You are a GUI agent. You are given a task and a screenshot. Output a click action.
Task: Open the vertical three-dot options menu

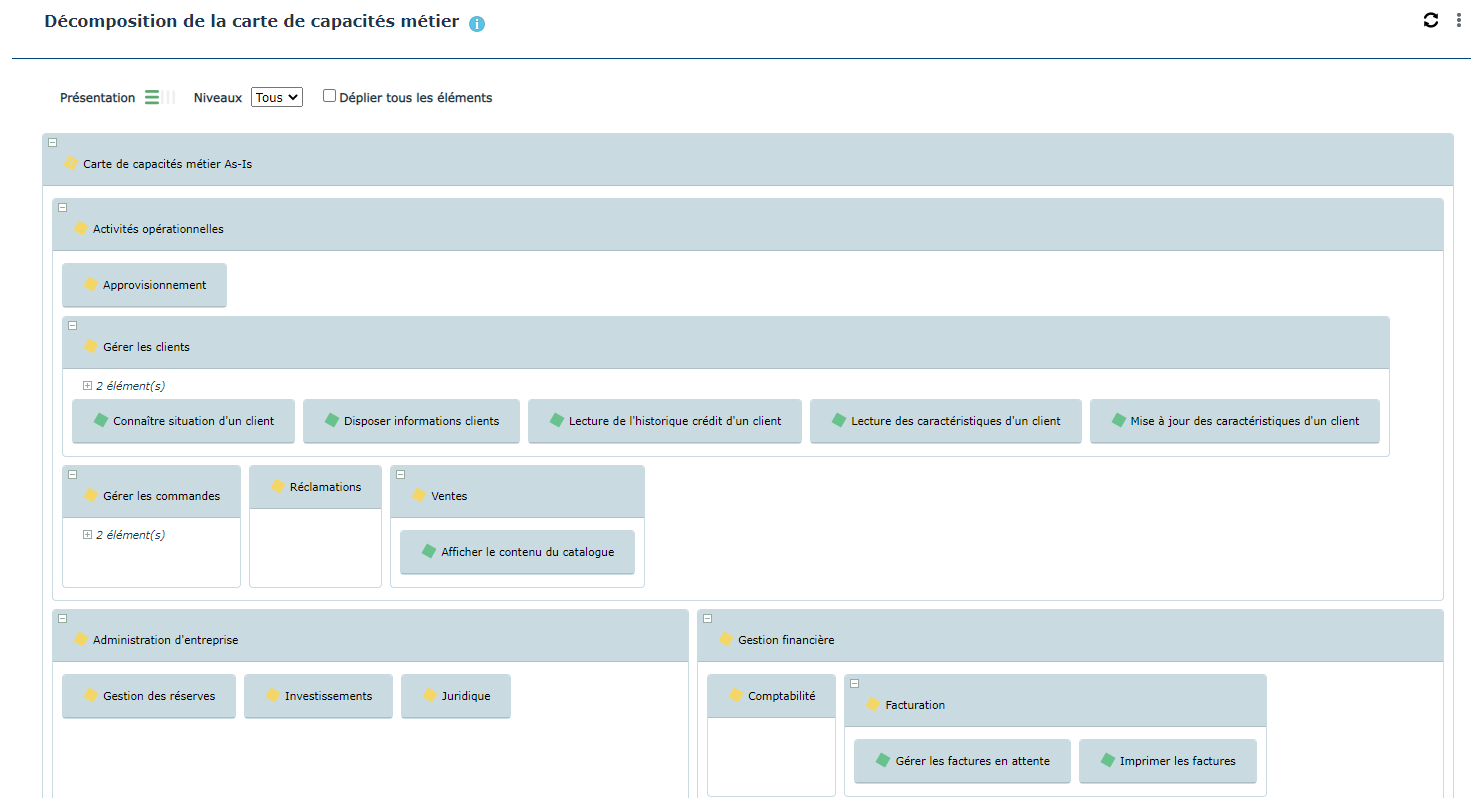[x=1458, y=20]
